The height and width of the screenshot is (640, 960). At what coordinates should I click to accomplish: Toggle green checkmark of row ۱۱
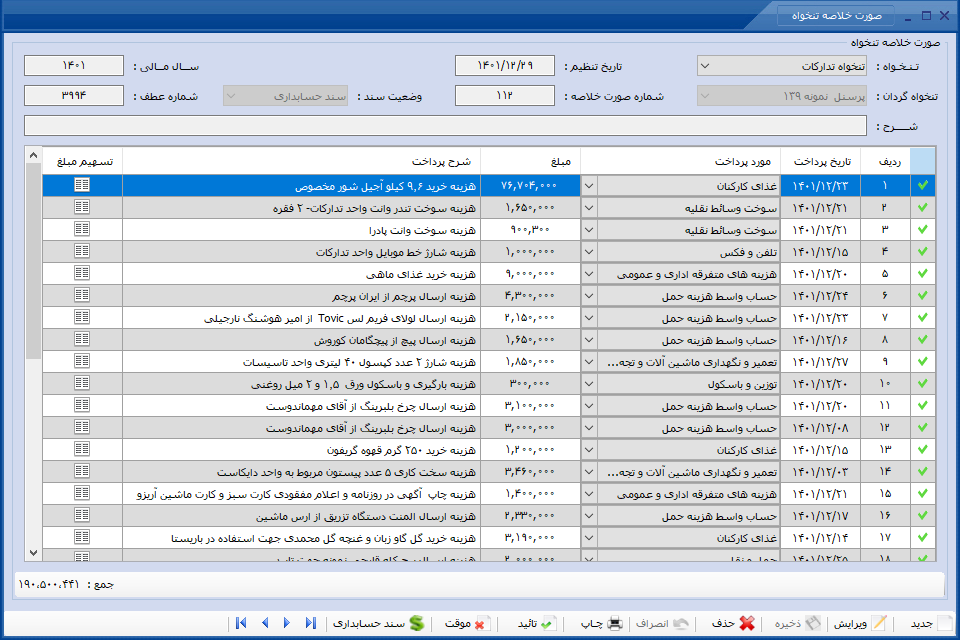[x=923, y=405]
